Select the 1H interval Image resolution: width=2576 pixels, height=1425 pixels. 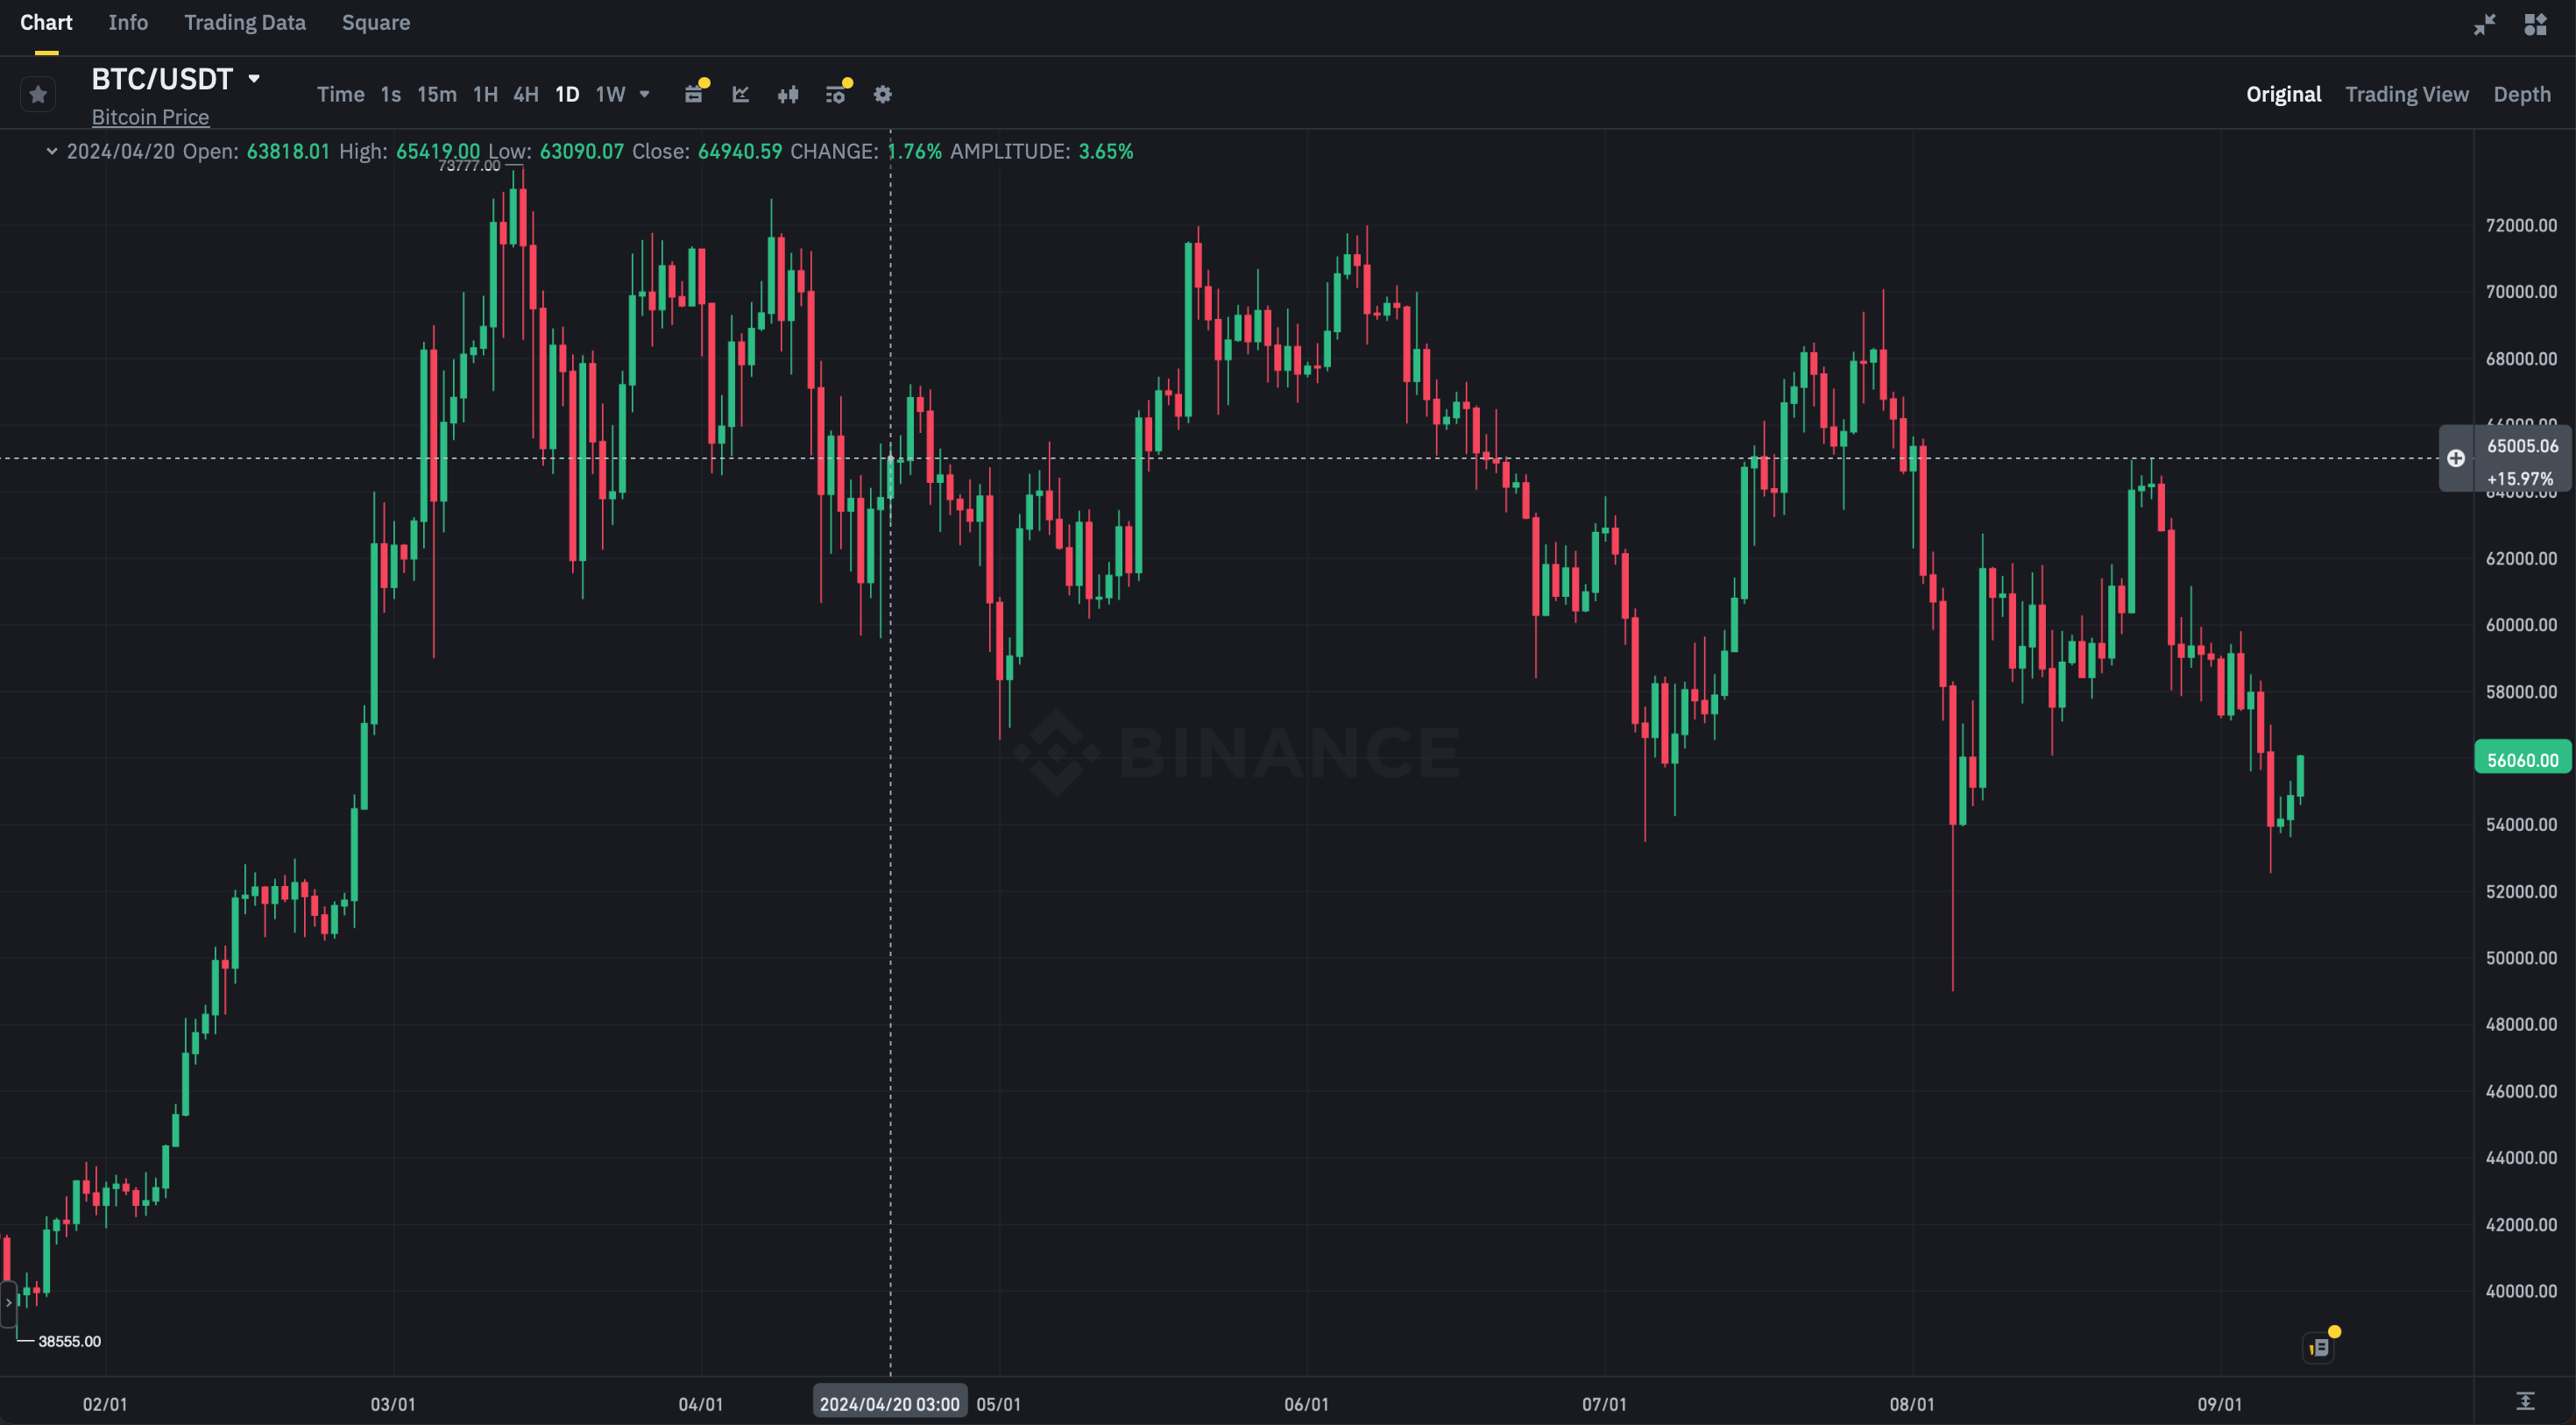[x=485, y=94]
